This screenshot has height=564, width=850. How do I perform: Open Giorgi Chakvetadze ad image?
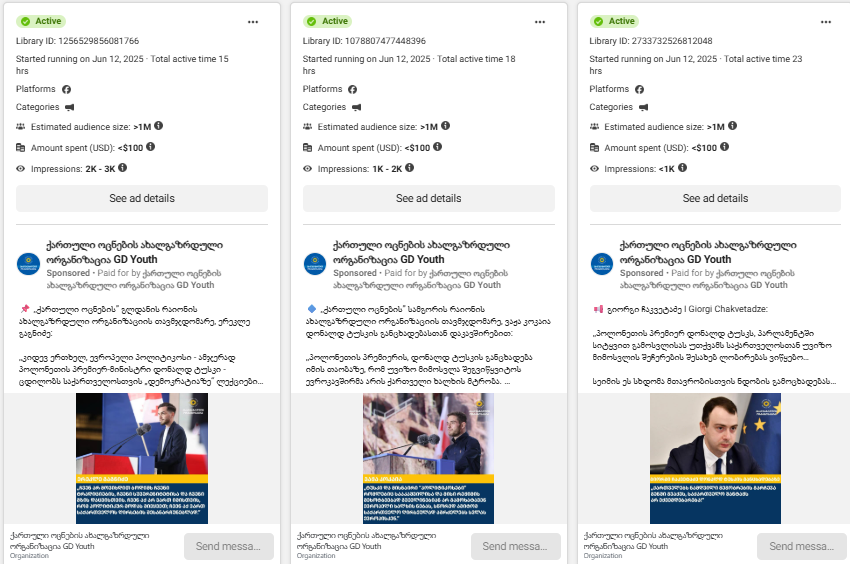click(716, 458)
